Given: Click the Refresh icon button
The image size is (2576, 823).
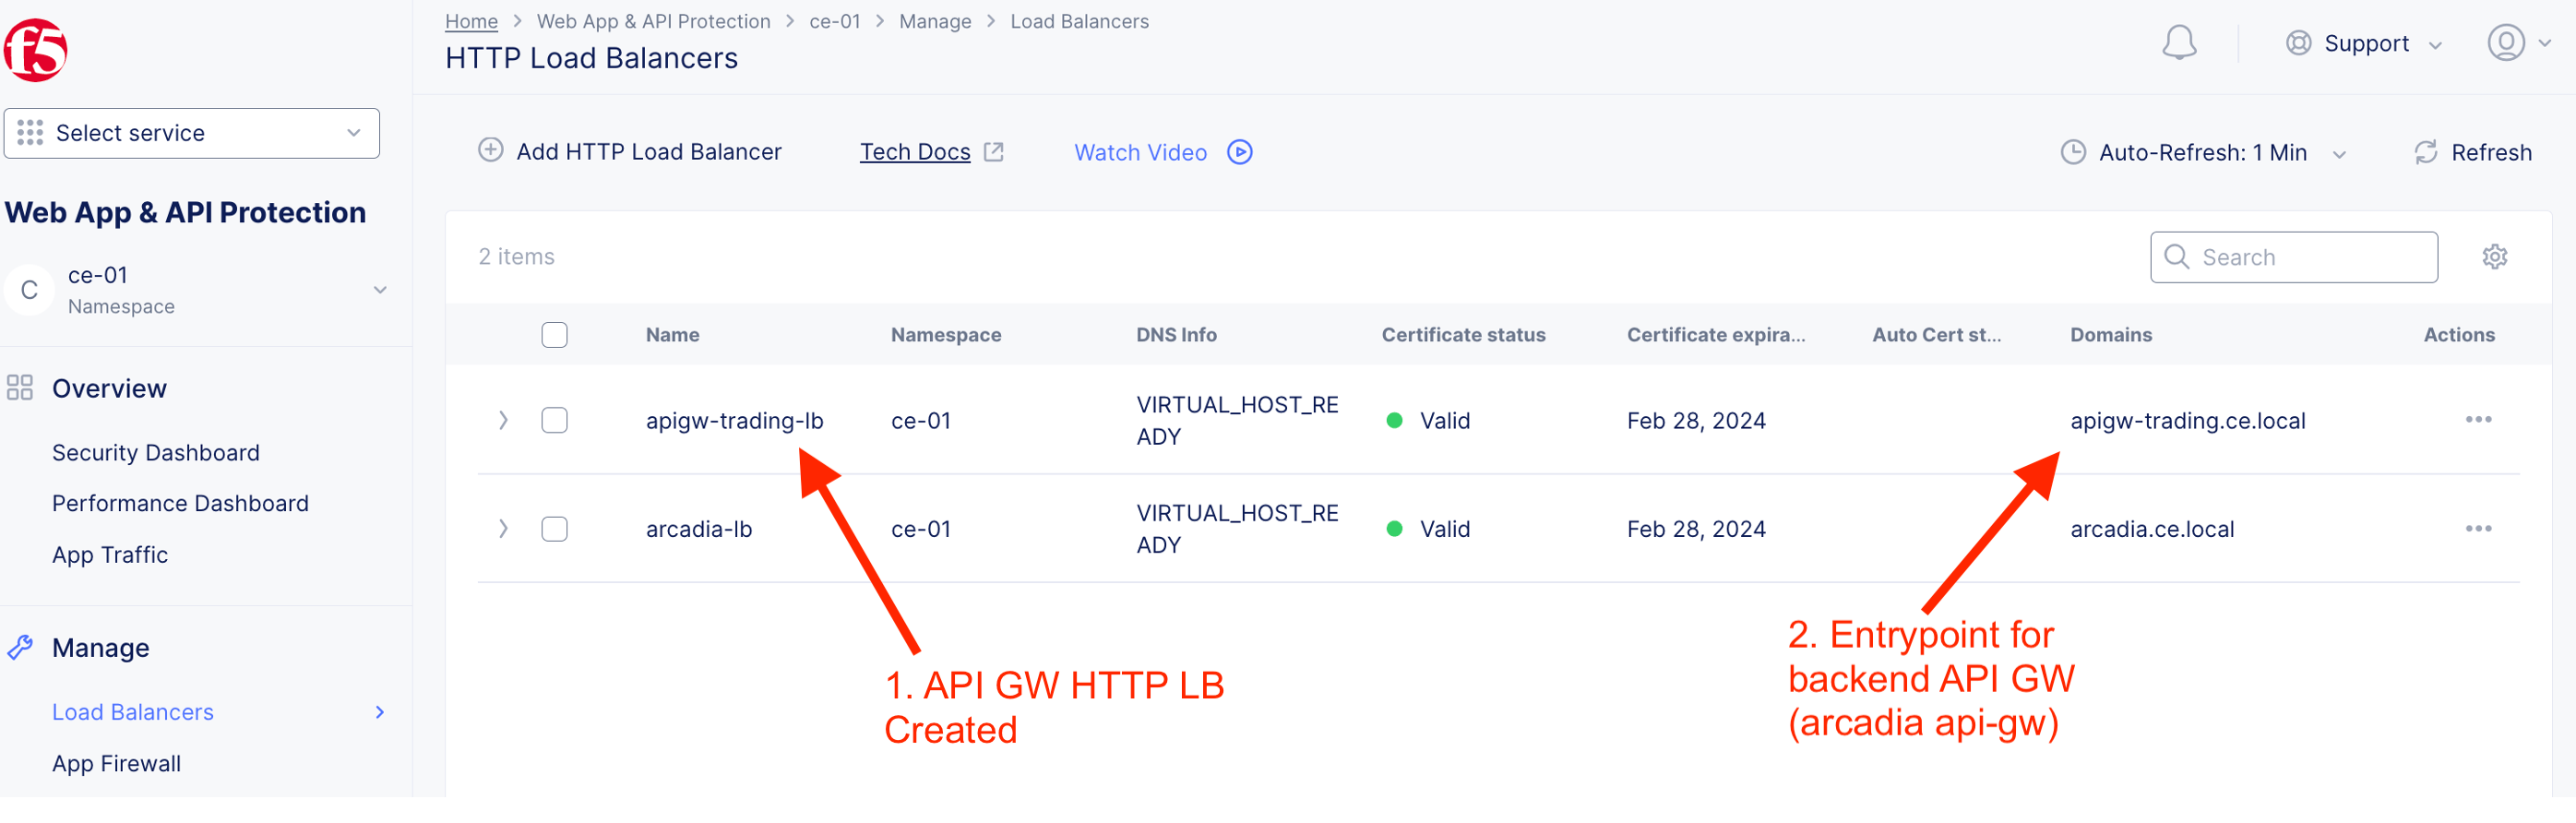Looking at the screenshot, I should coord(2425,153).
